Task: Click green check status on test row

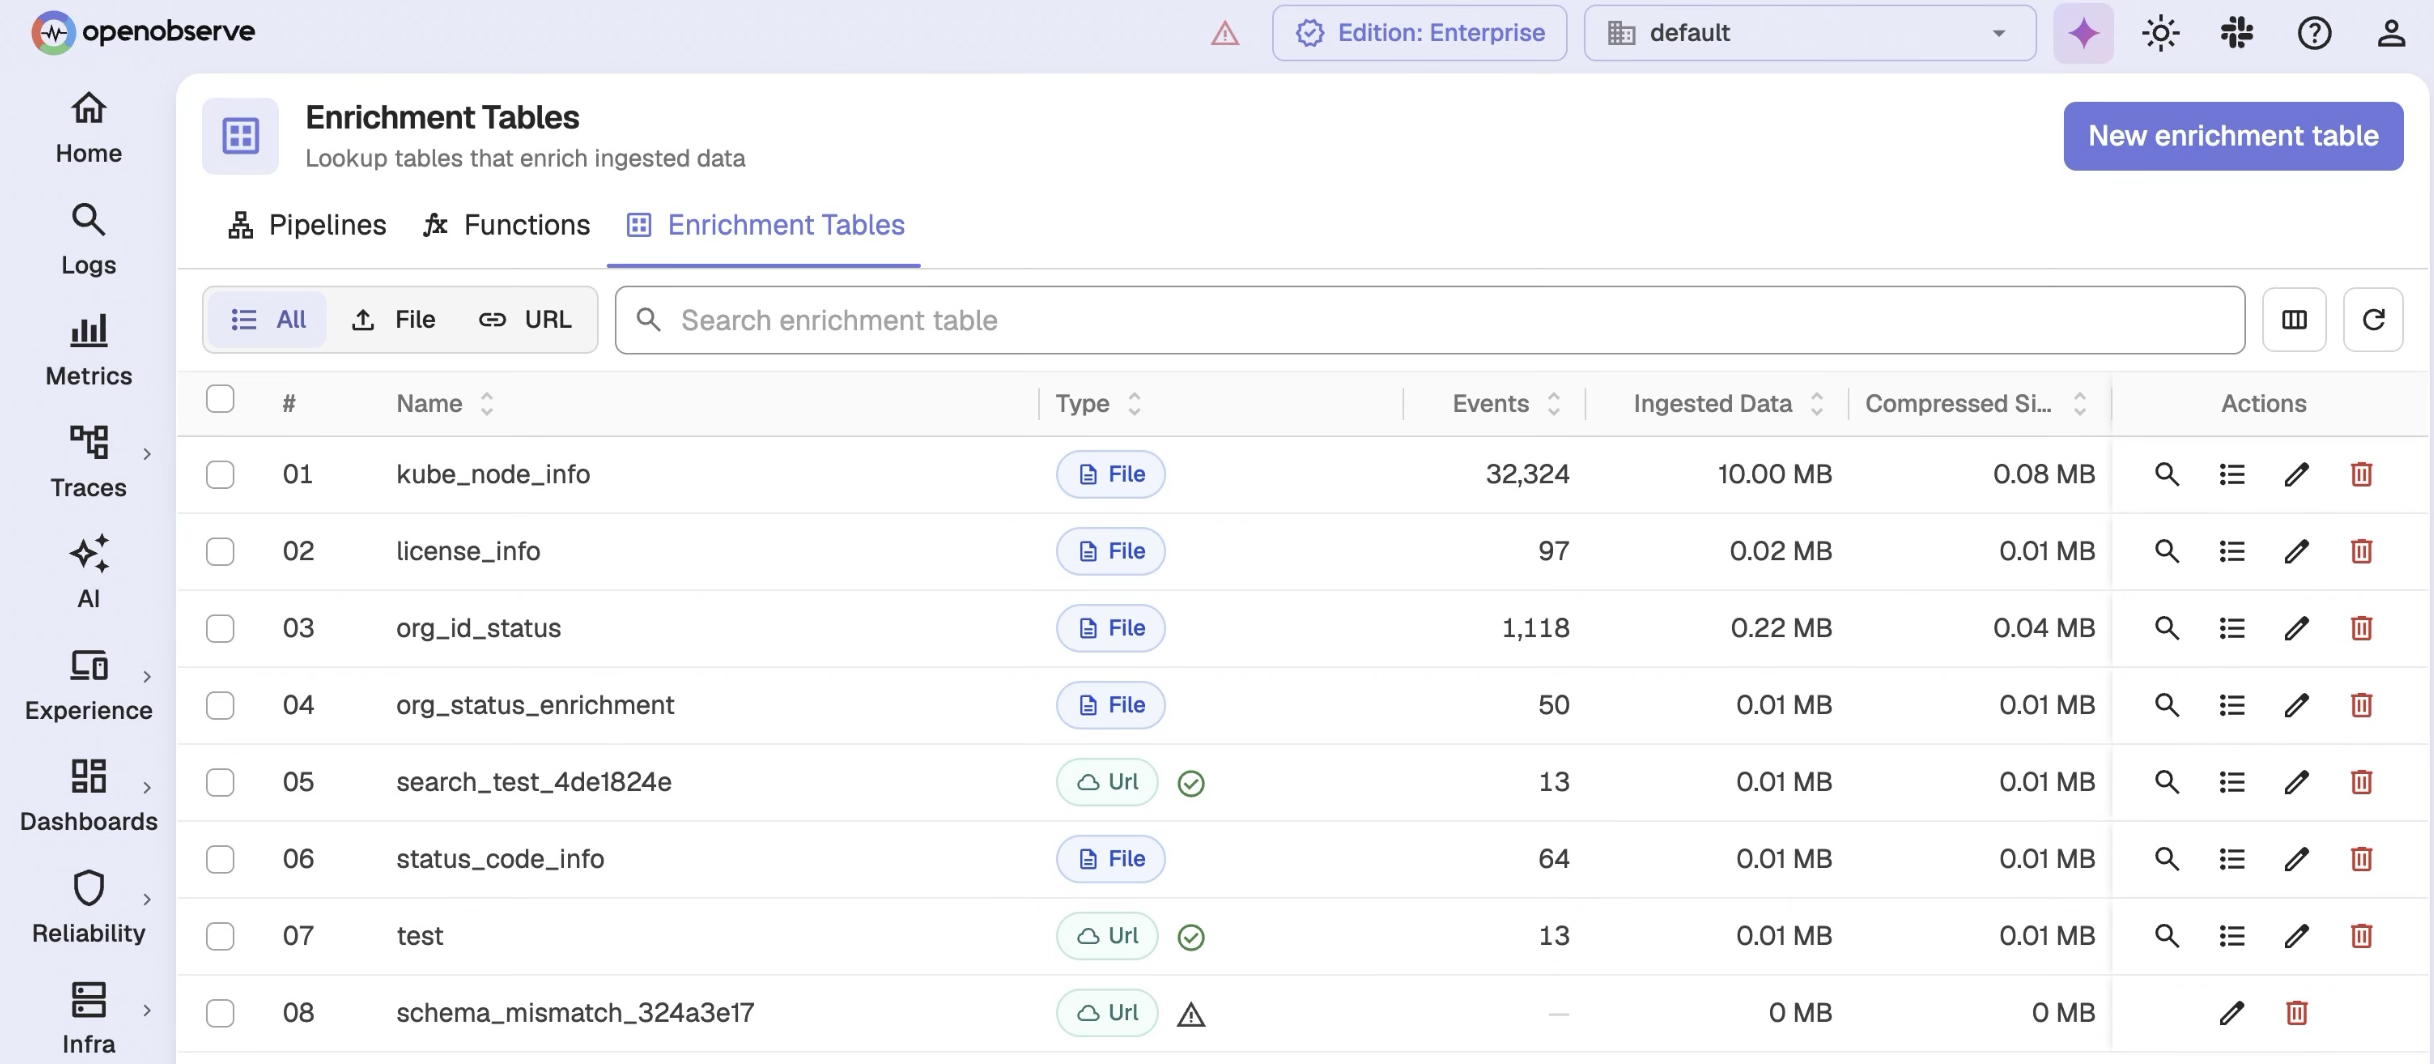Action: coord(1190,937)
